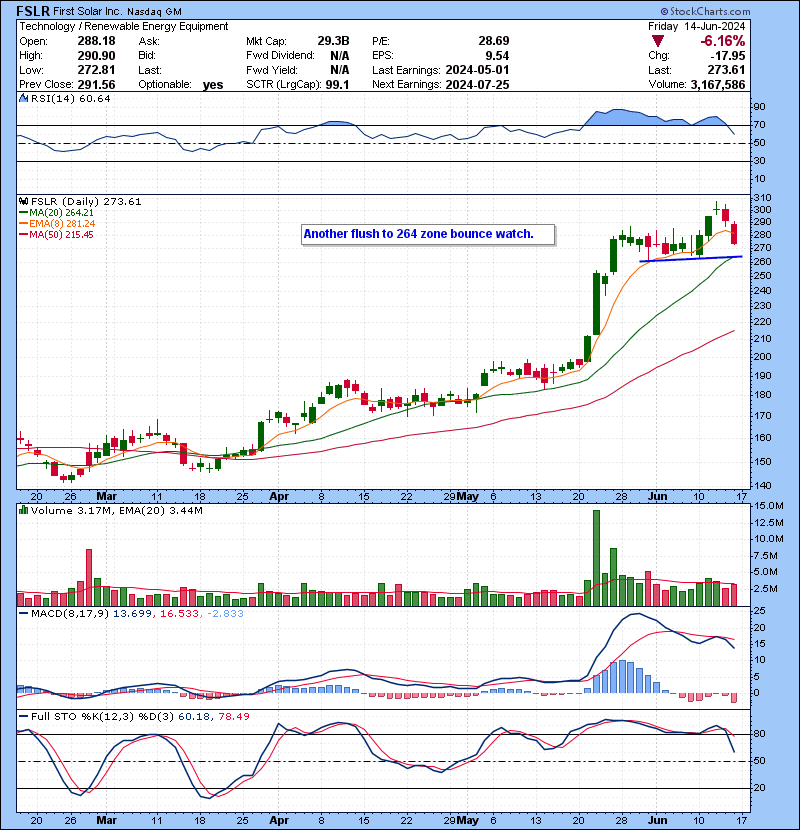
Task: Click the P/E value 28.69
Action: tap(493, 41)
